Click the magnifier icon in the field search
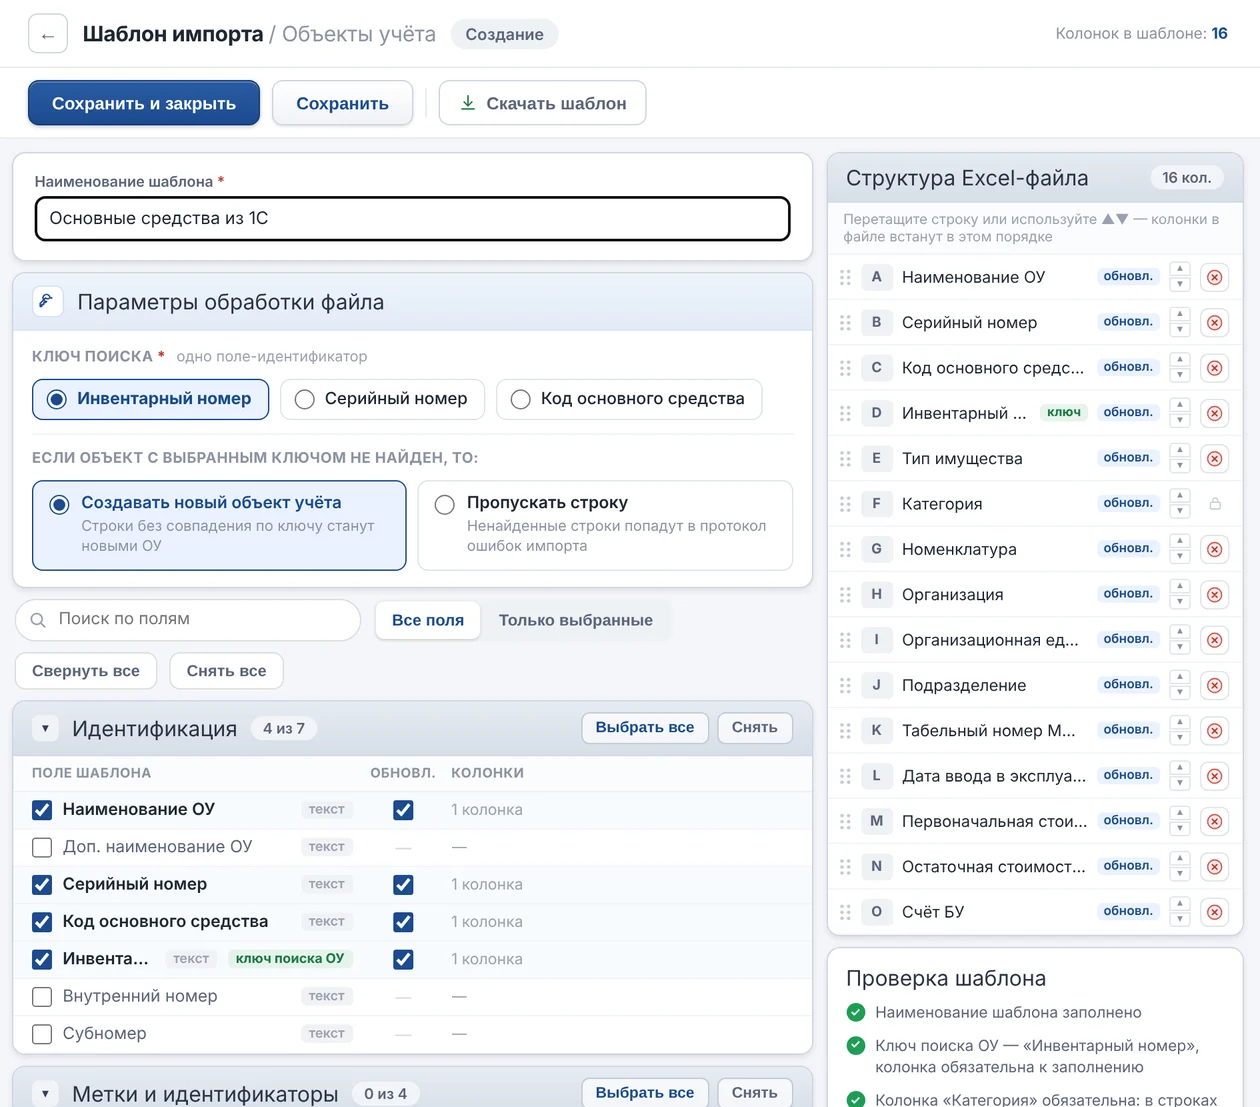This screenshot has height=1107, width=1260. click(x=38, y=620)
